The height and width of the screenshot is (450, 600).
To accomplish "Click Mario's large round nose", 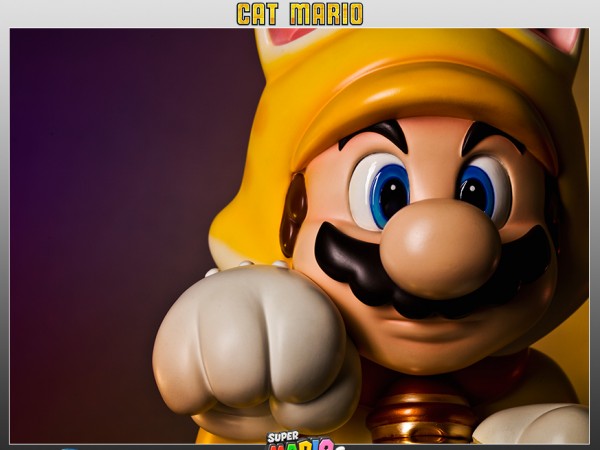I will [440, 246].
